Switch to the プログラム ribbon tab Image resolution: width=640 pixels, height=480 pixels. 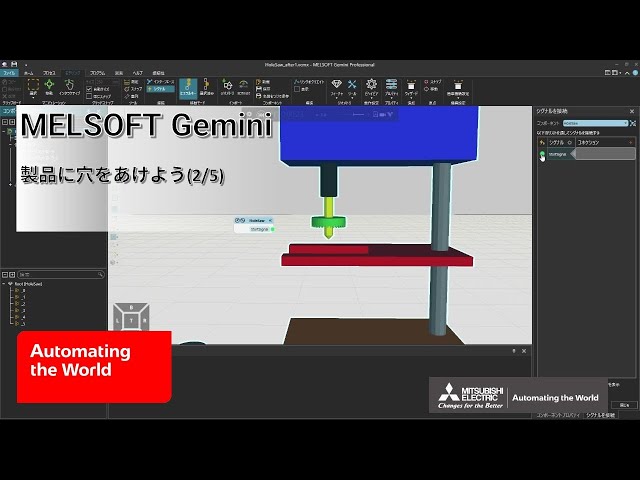pyautogui.click(x=98, y=73)
